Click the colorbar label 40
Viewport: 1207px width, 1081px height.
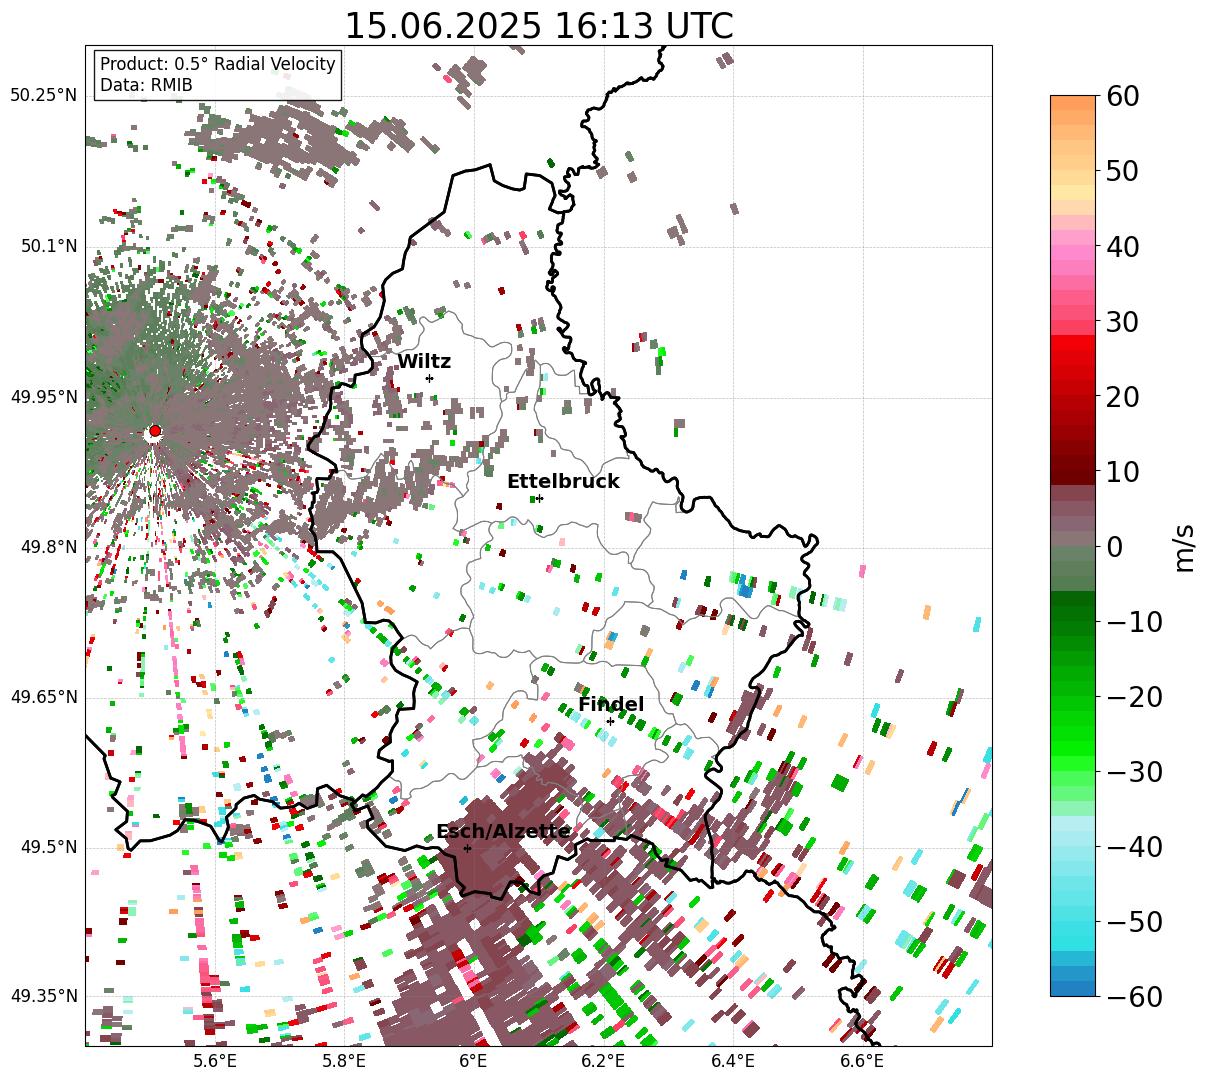pos(1122,246)
